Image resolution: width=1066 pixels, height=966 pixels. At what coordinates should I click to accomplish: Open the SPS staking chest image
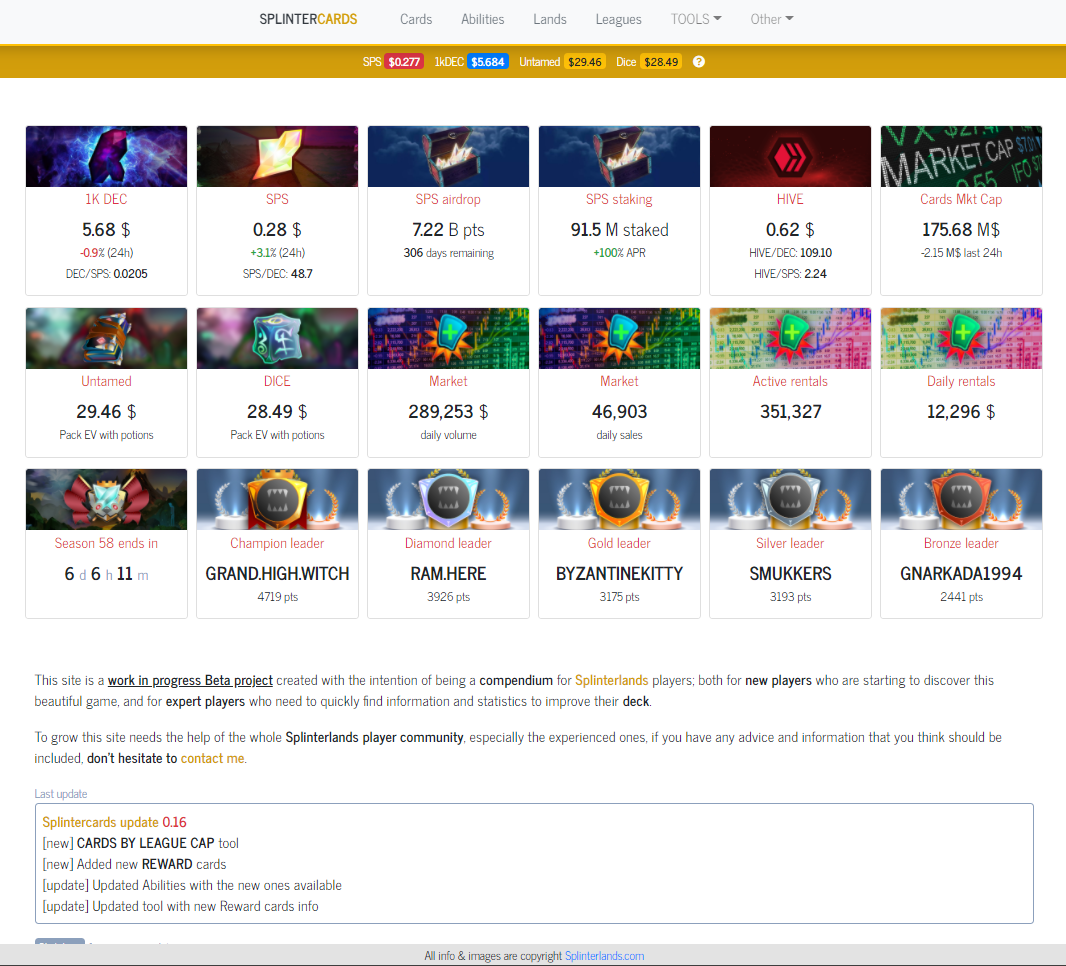(x=619, y=156)
